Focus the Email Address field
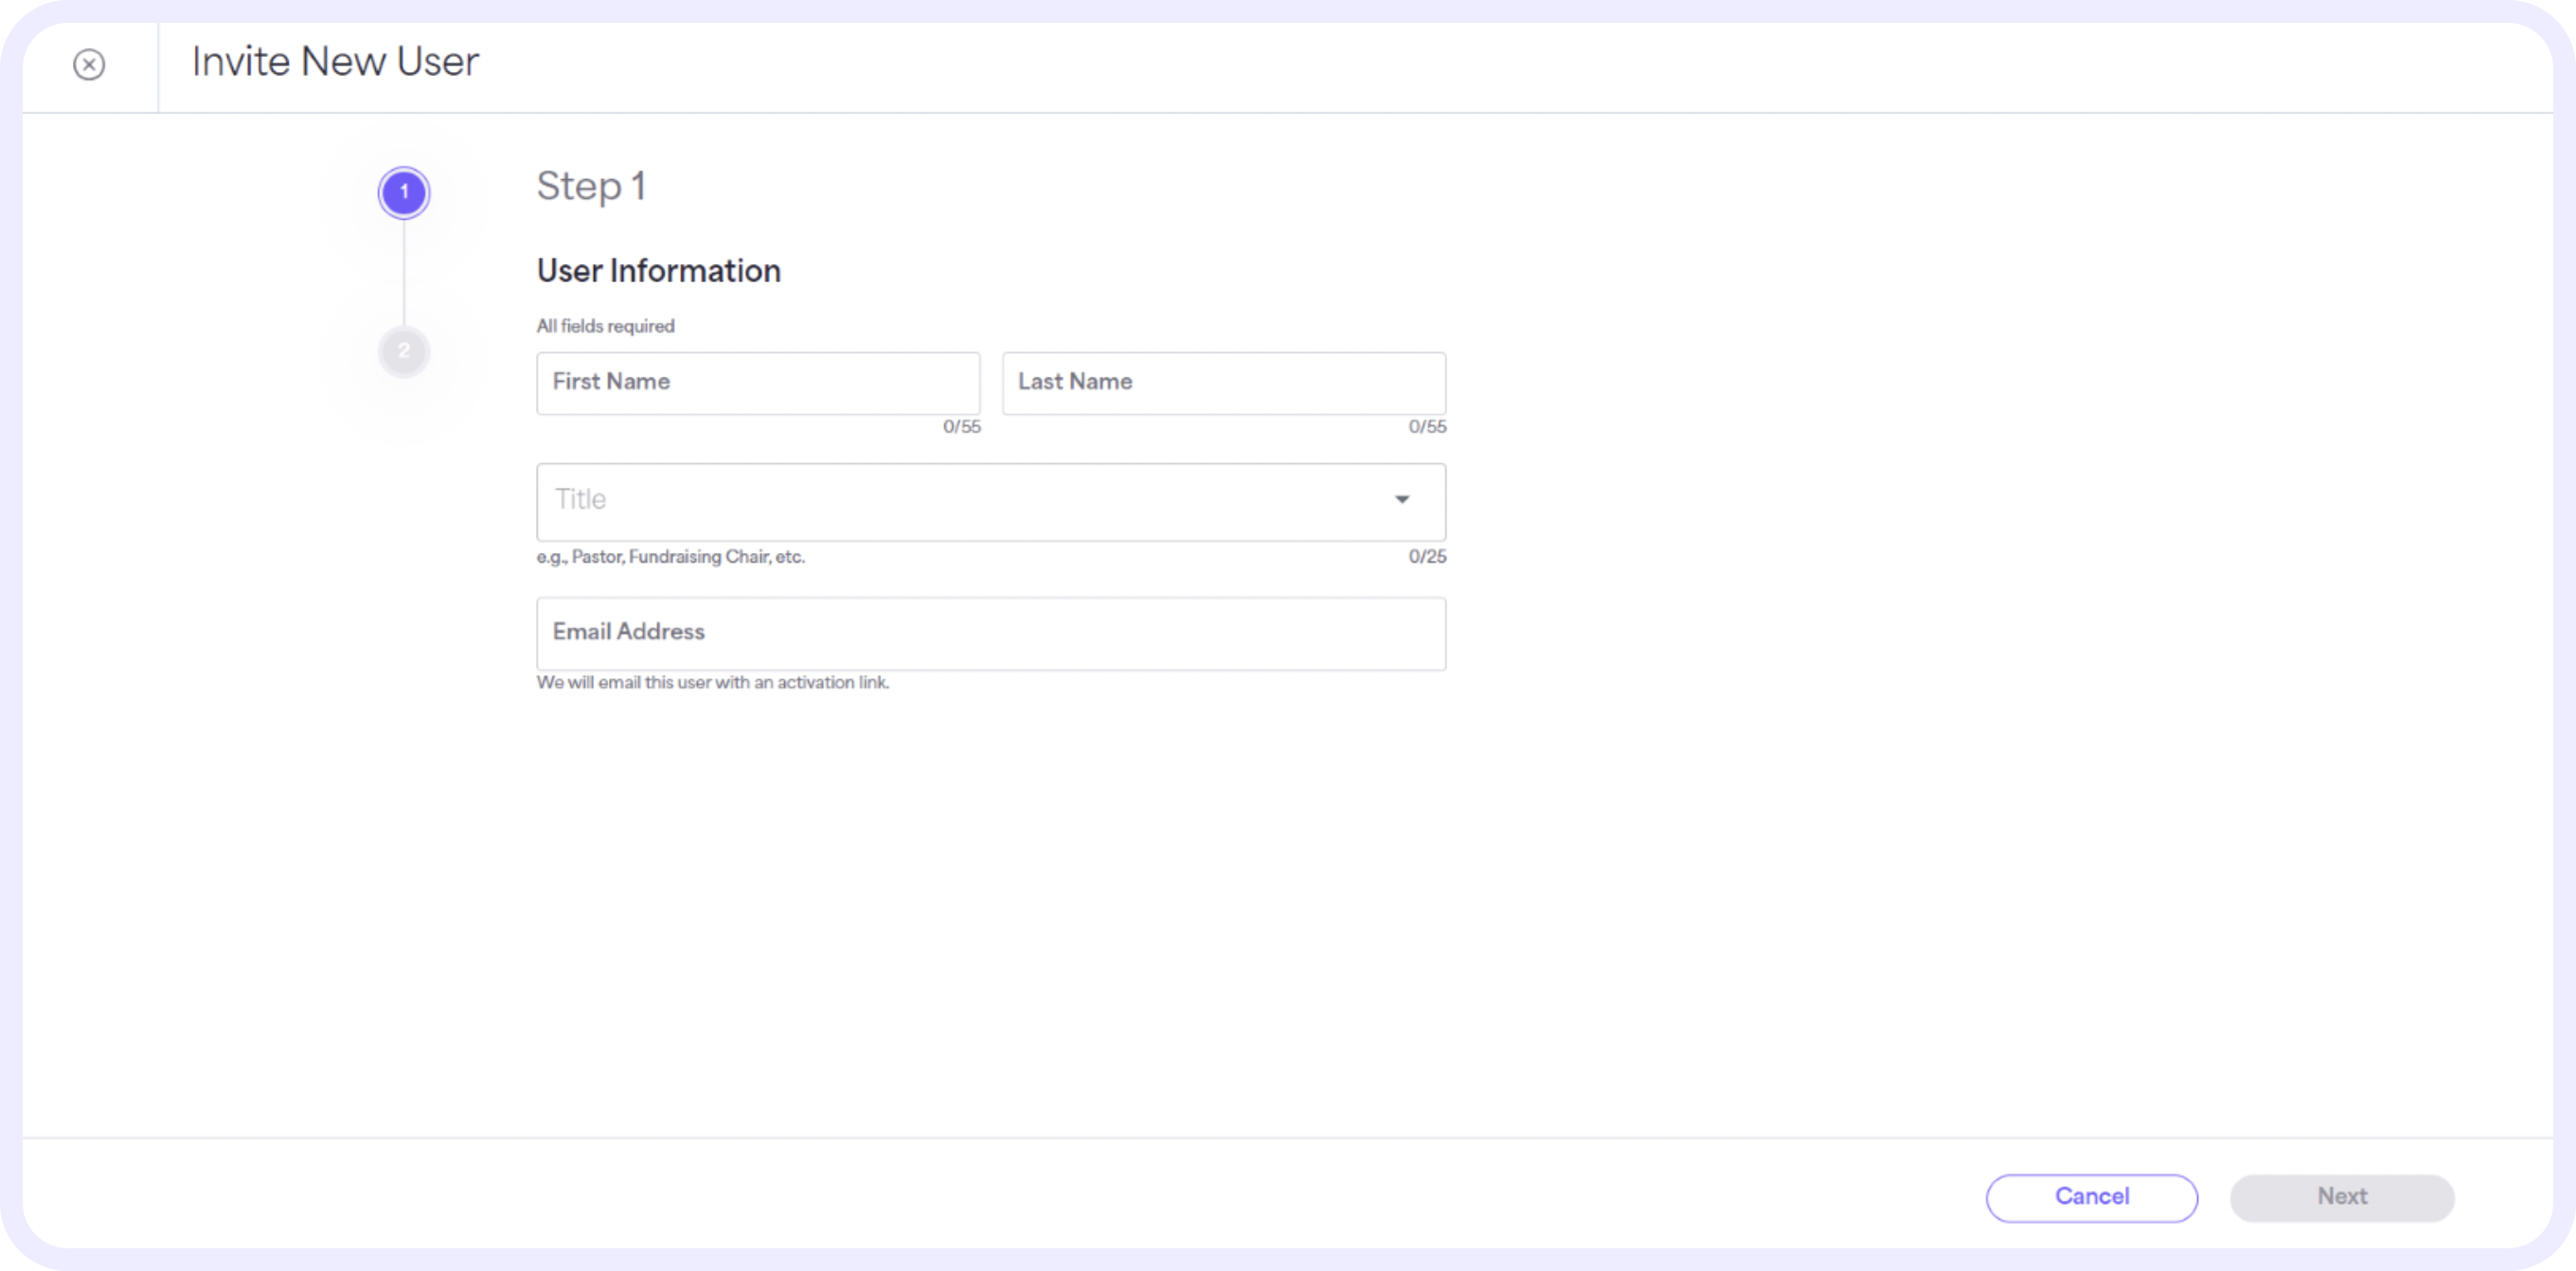 991,633
